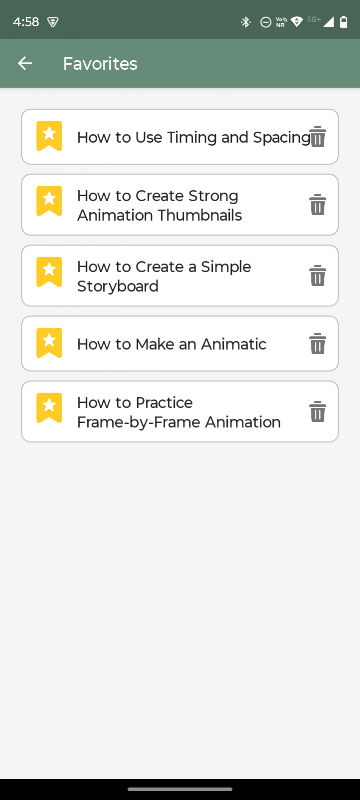Tap the battery icon in status bar
Screen dimensions: 360x800
pos(344,22)
